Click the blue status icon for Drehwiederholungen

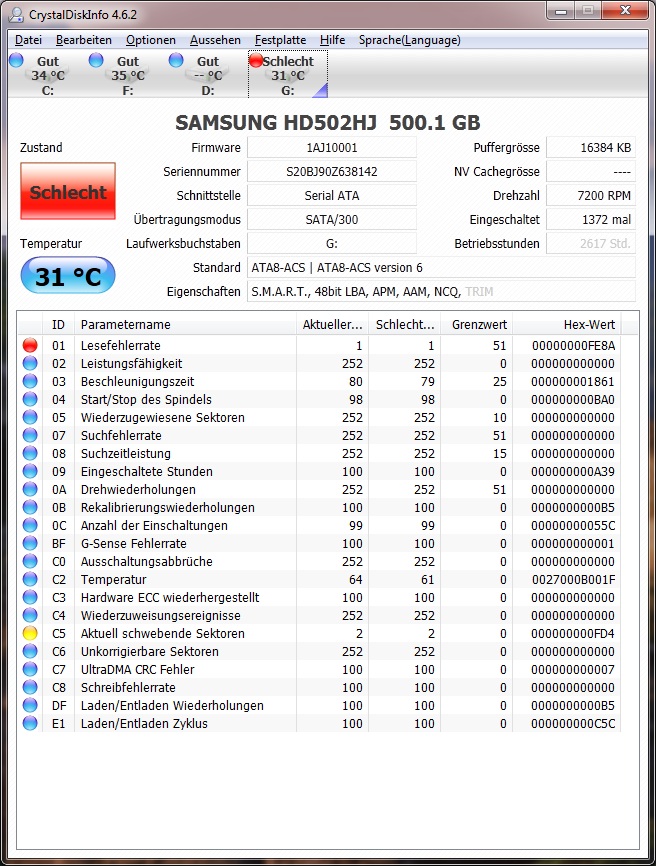(x=30, y=489)
